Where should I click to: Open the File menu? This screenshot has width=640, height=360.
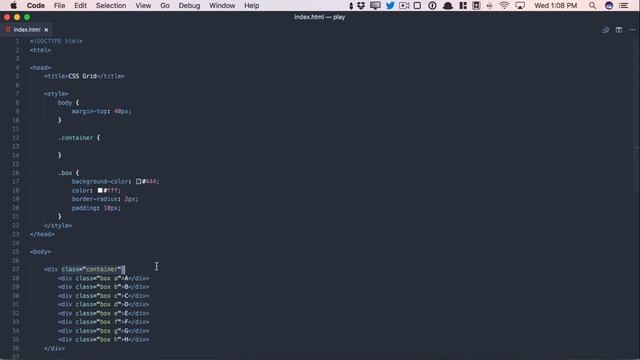click(x=60, y=6)
